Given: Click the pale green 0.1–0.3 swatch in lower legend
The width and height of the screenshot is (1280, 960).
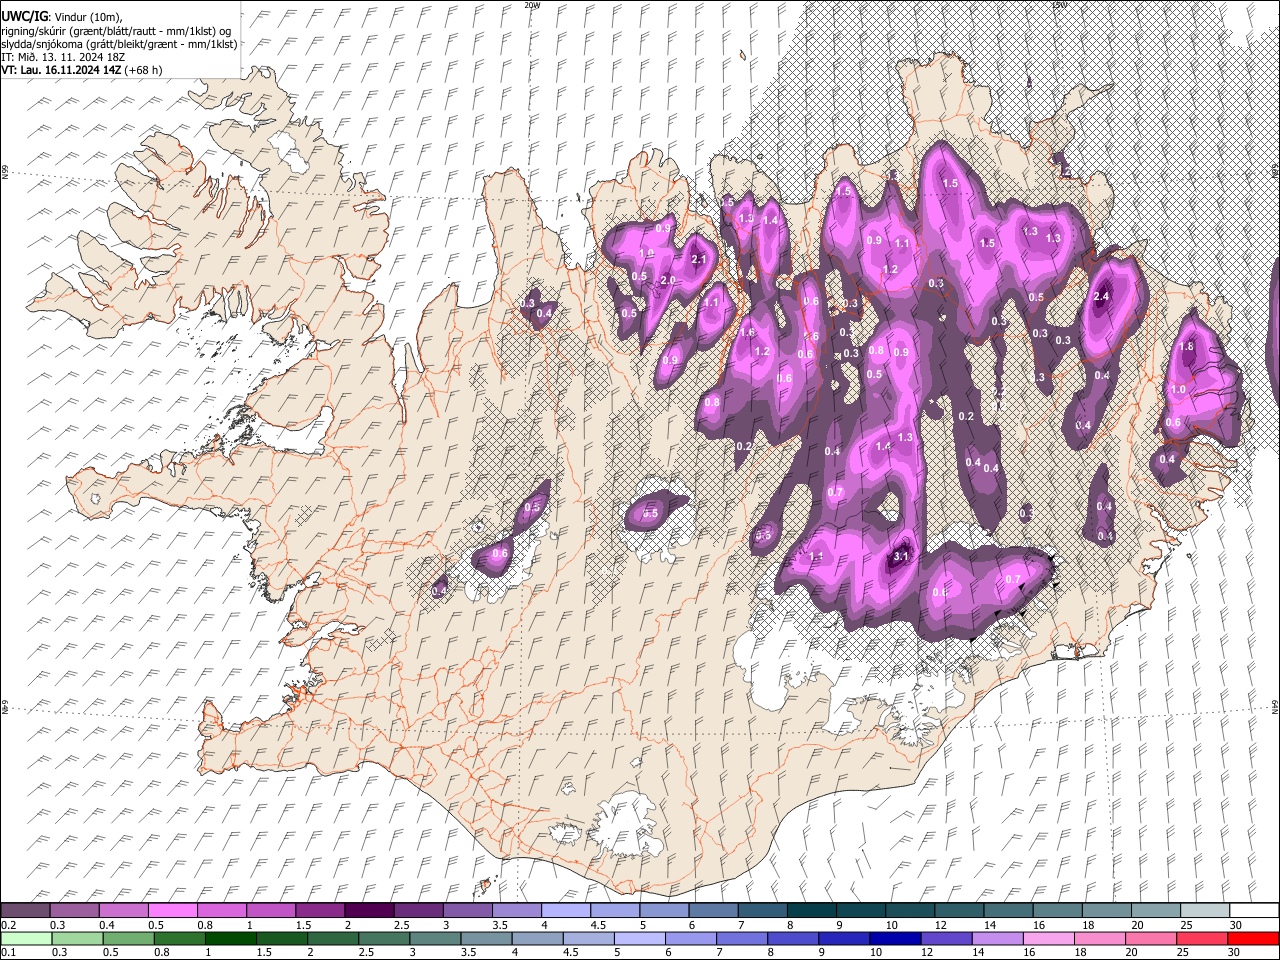Looking at the screenshot, I should click(26, 938).
